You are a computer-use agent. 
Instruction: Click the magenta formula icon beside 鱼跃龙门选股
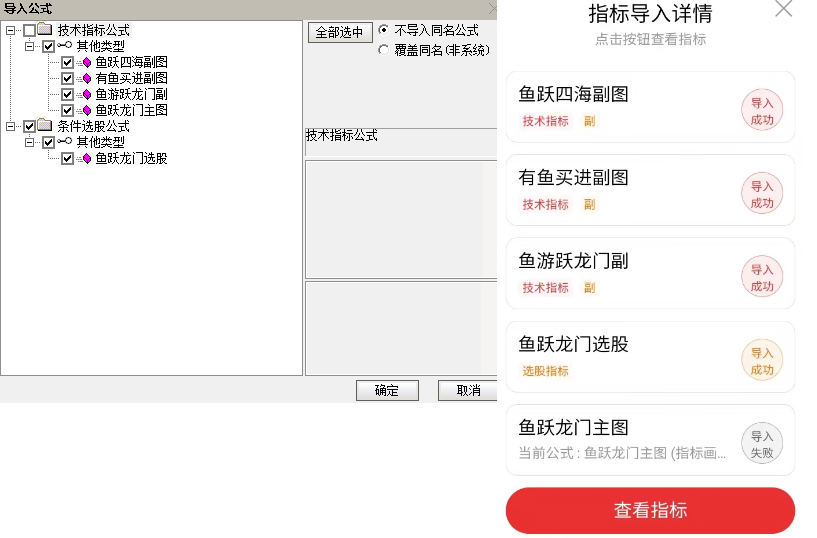[86, 158]
